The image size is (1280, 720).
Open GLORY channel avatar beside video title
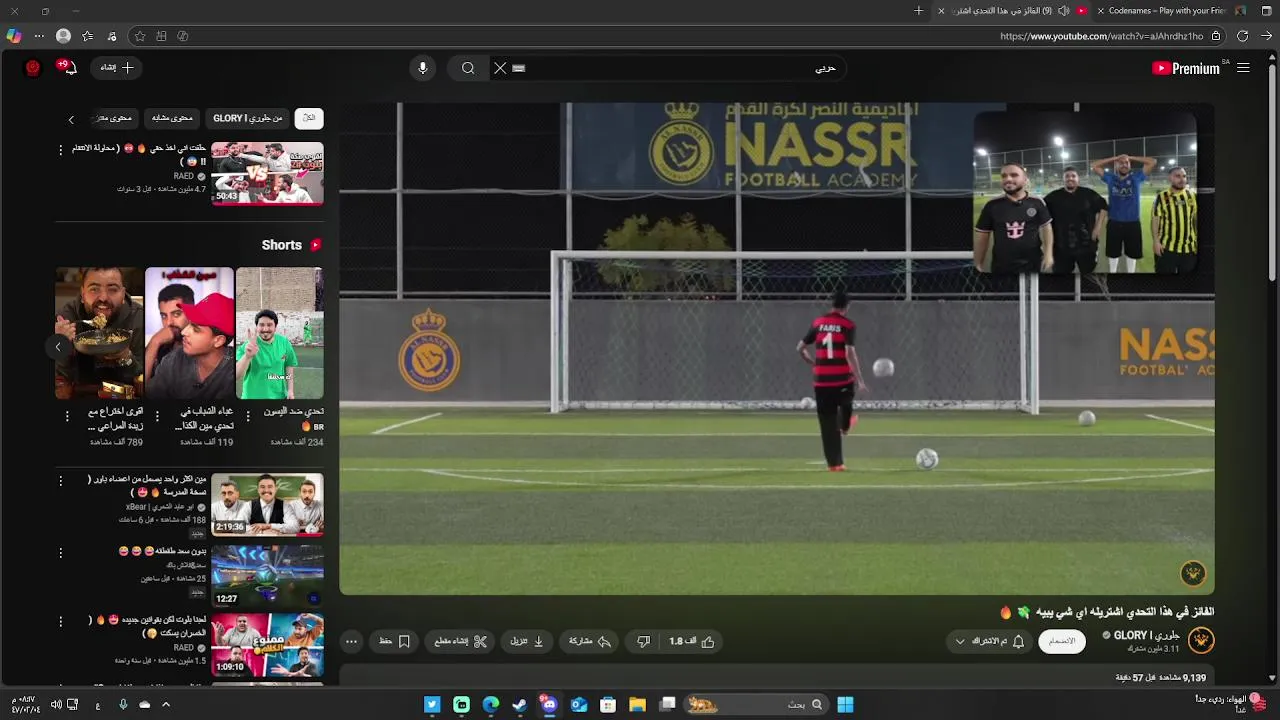coord(1201,640)
